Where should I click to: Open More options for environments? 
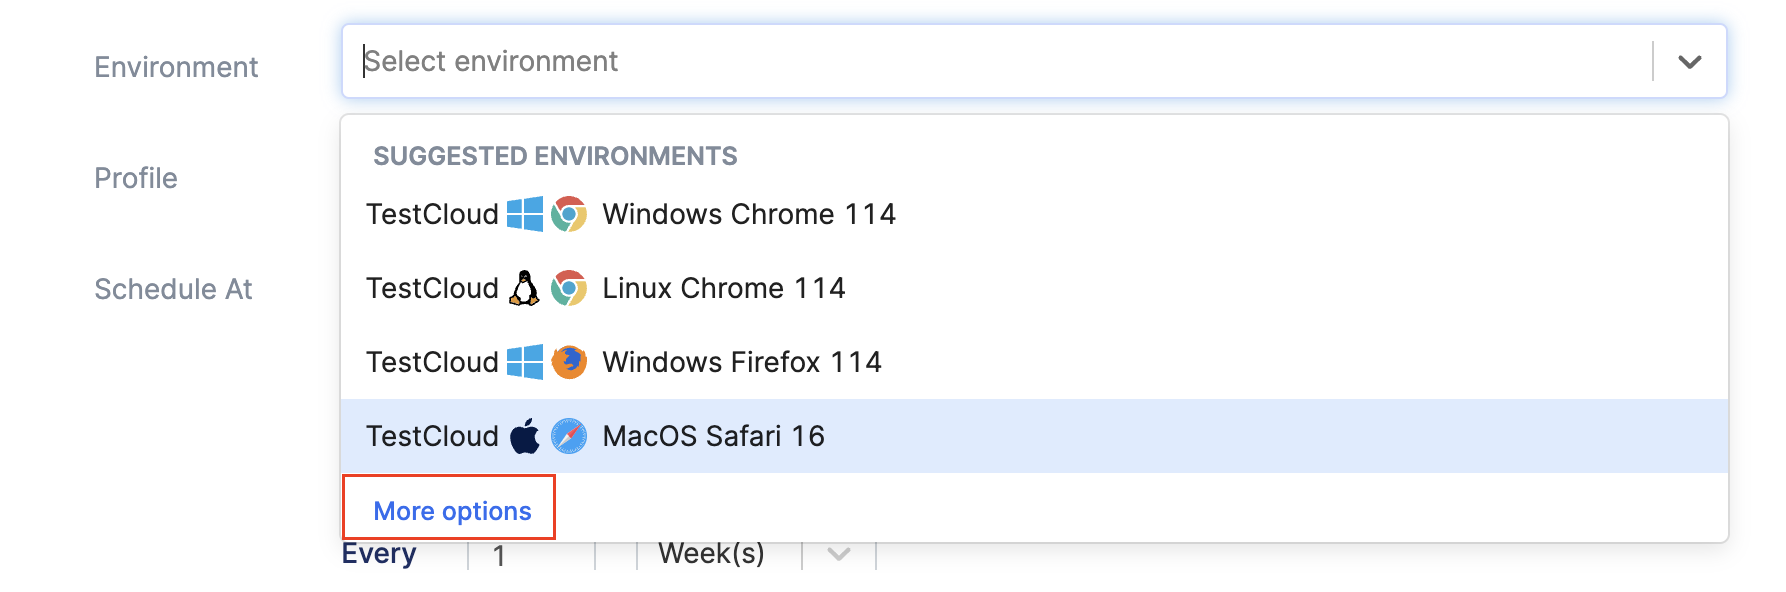click(x=451, y=510)
